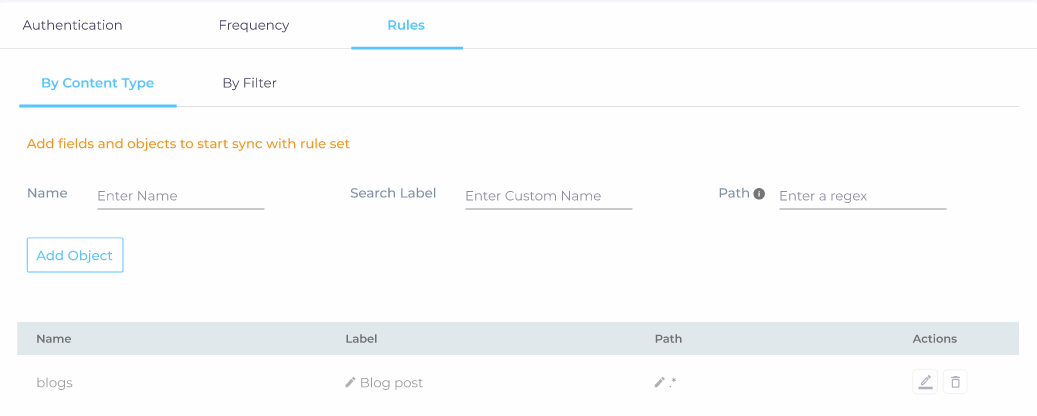Screen dimensions: 1037x416
Task: Click the Actions column header
Action: 934,339
